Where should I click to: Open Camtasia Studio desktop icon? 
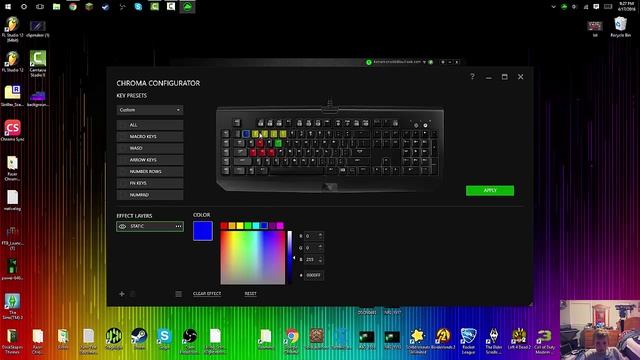(38, 64)
